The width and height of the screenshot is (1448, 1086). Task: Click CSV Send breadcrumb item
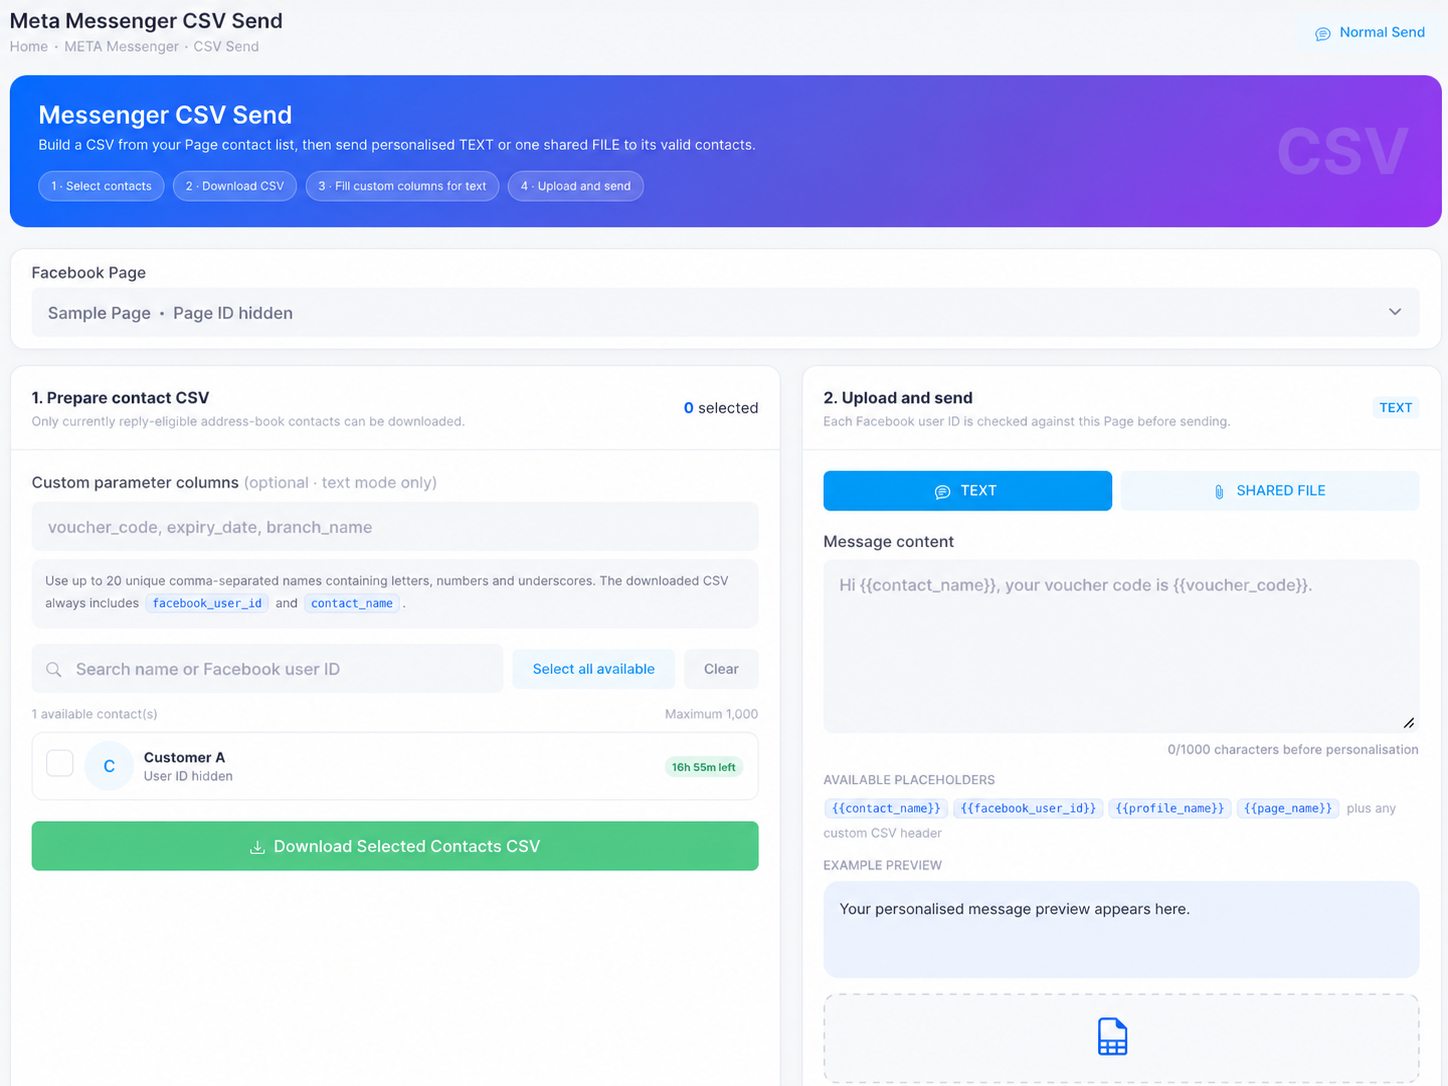tap(226, 46)
